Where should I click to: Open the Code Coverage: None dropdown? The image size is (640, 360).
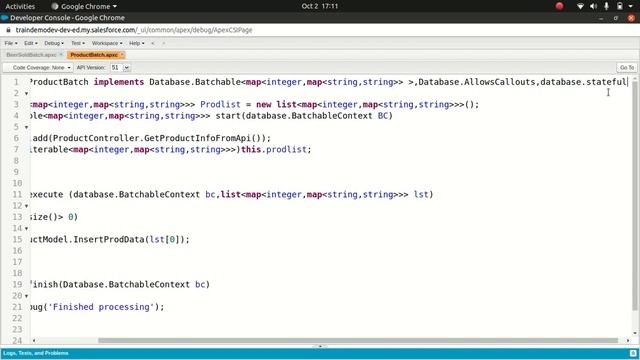39,68
